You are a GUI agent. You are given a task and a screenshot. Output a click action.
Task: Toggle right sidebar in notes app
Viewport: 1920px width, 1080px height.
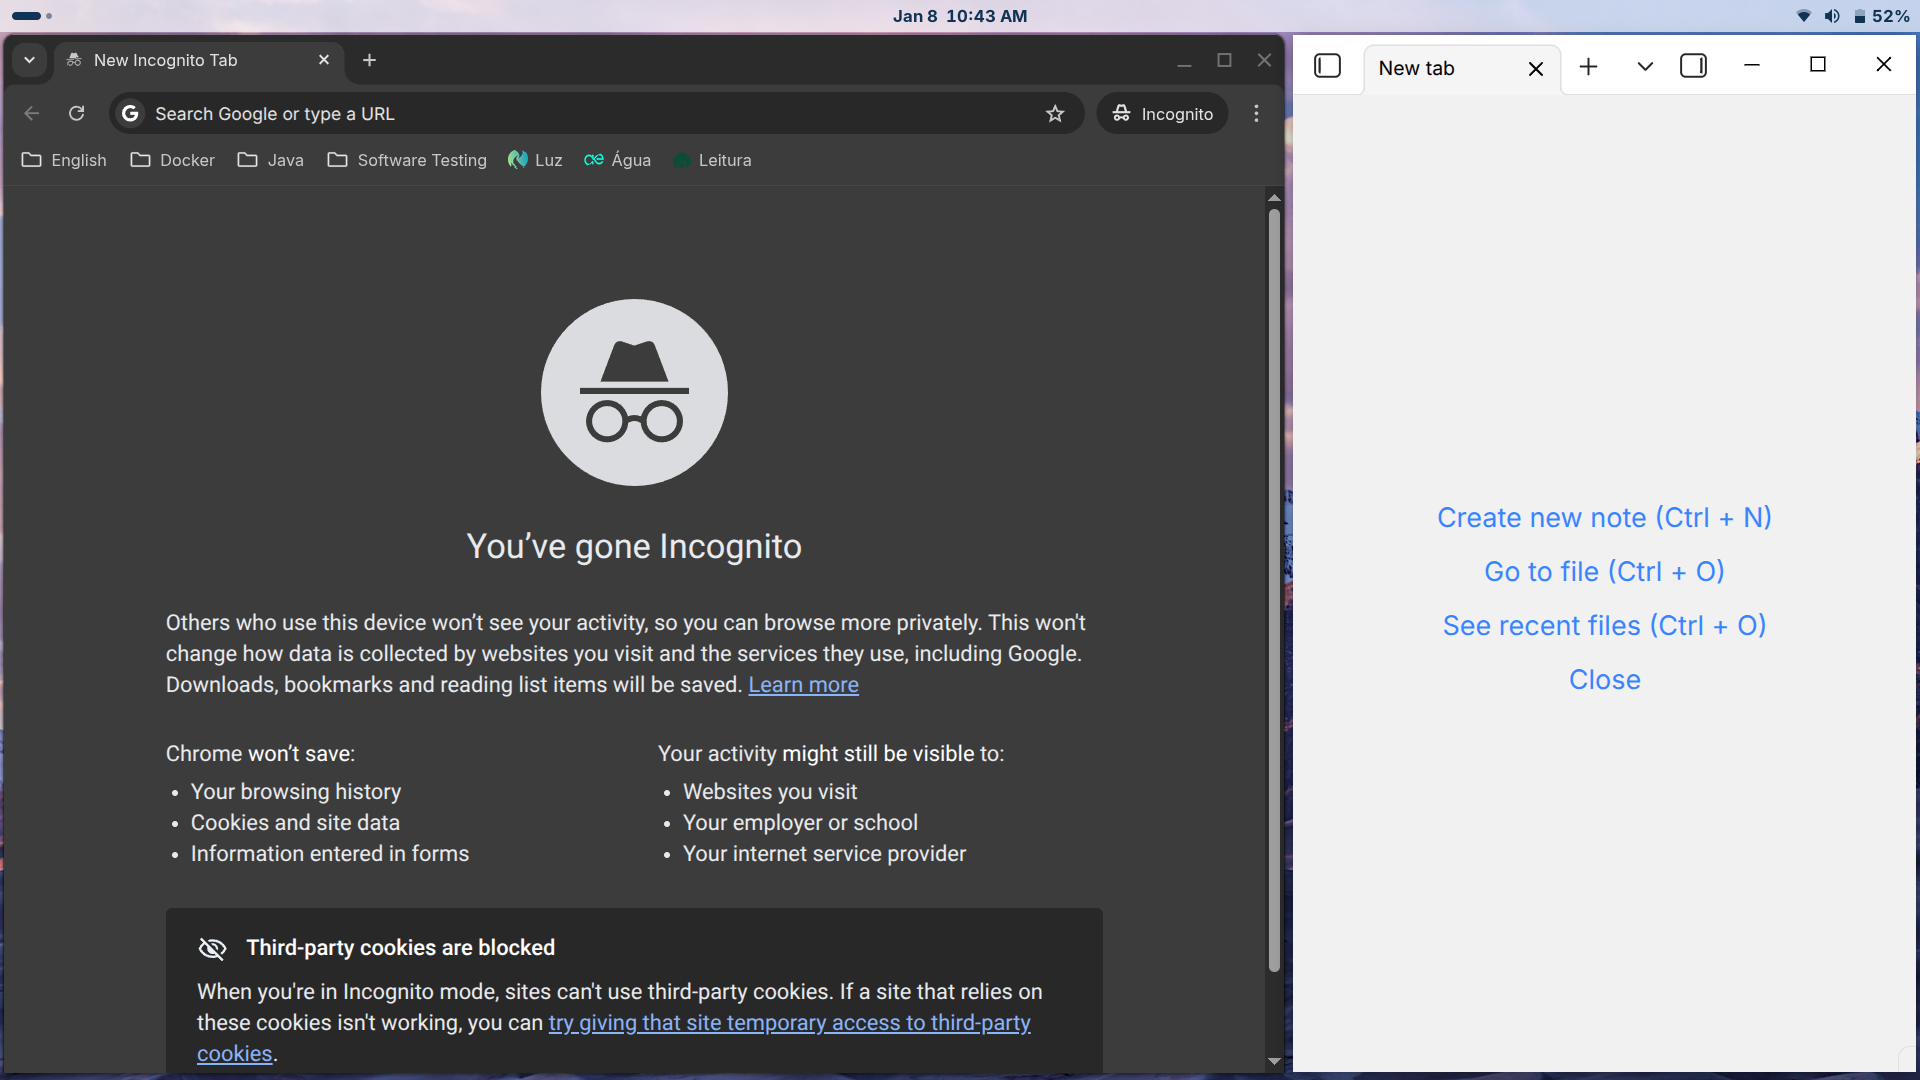pyautogui.click(x=1693, y=66)
